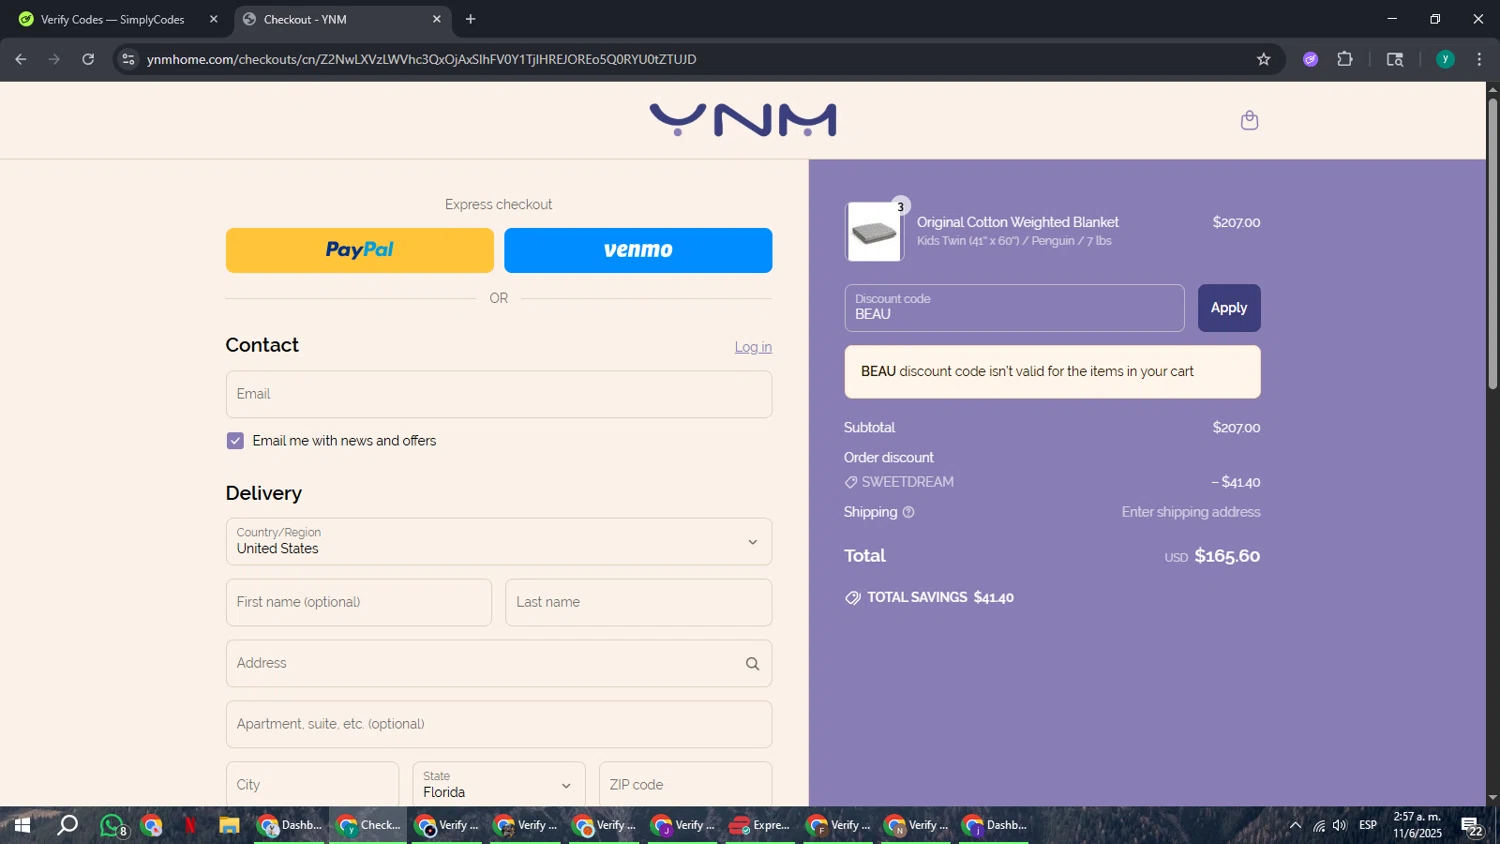This screenshot has height=844, width=1500.
Task: Click the BEAU invalid code message
Action: 1052,372
